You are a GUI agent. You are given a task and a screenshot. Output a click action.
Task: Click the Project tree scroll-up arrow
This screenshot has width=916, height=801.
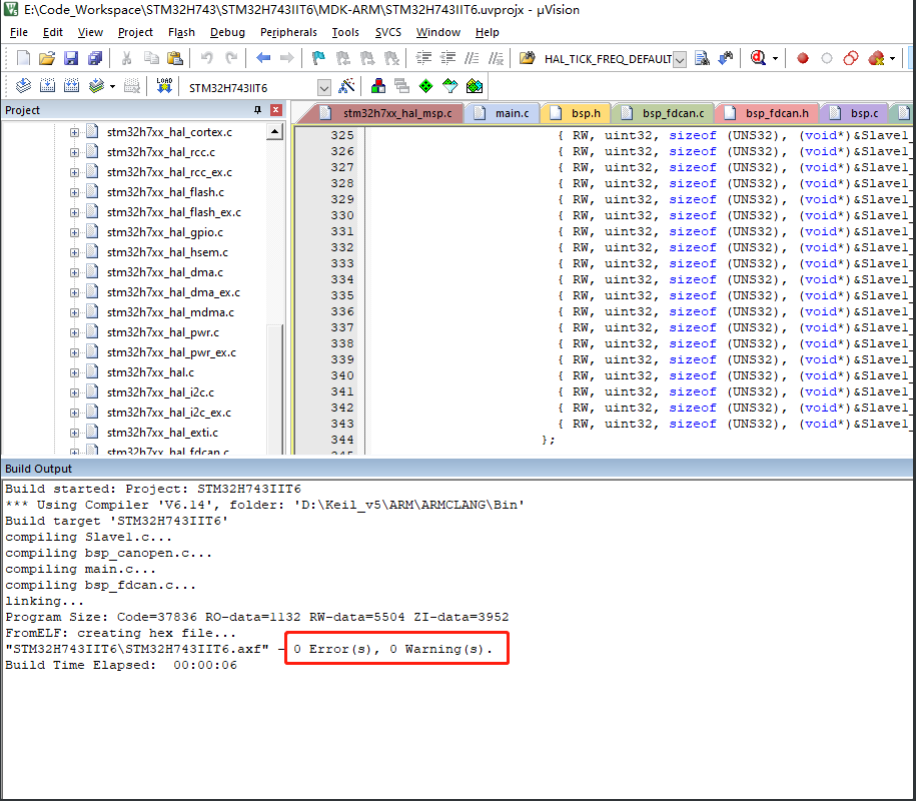pyautogui.click(x=275, y=131)
